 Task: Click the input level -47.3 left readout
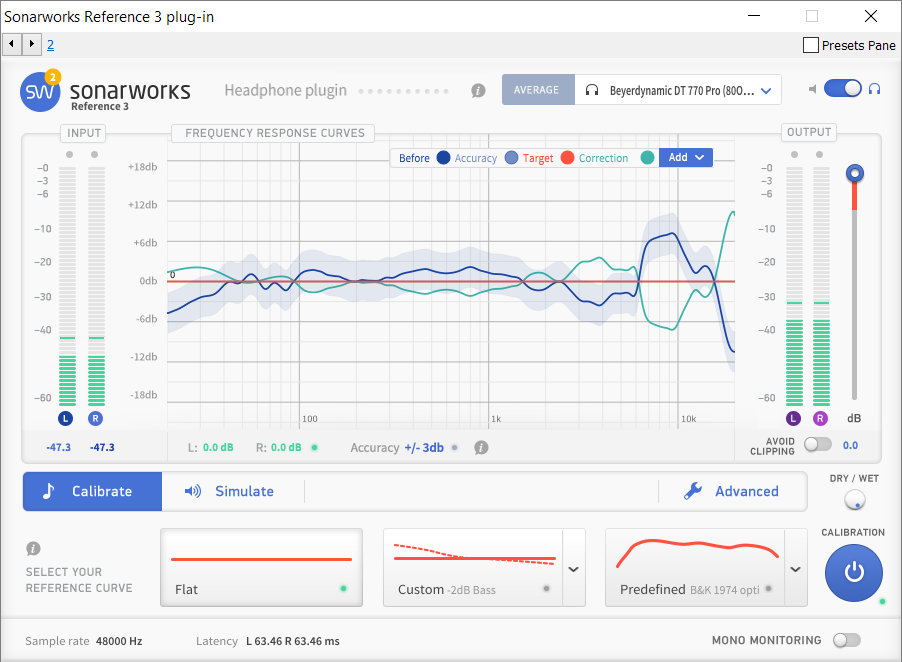(59, 447)
